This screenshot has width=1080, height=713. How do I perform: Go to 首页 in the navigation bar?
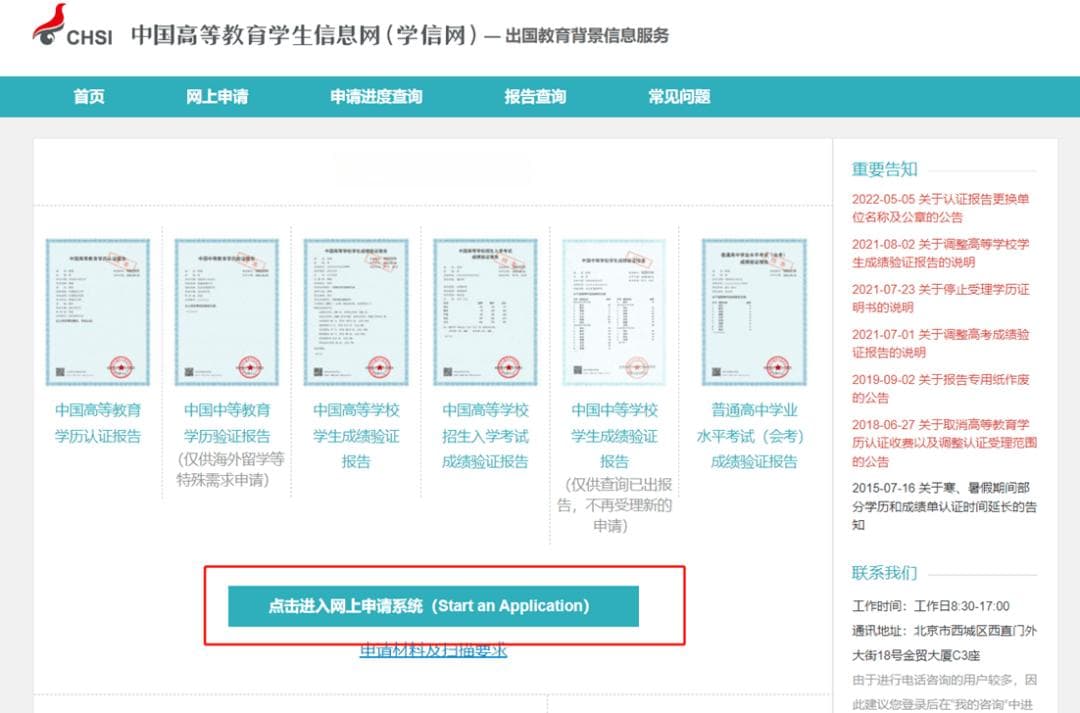pos(89,96)
